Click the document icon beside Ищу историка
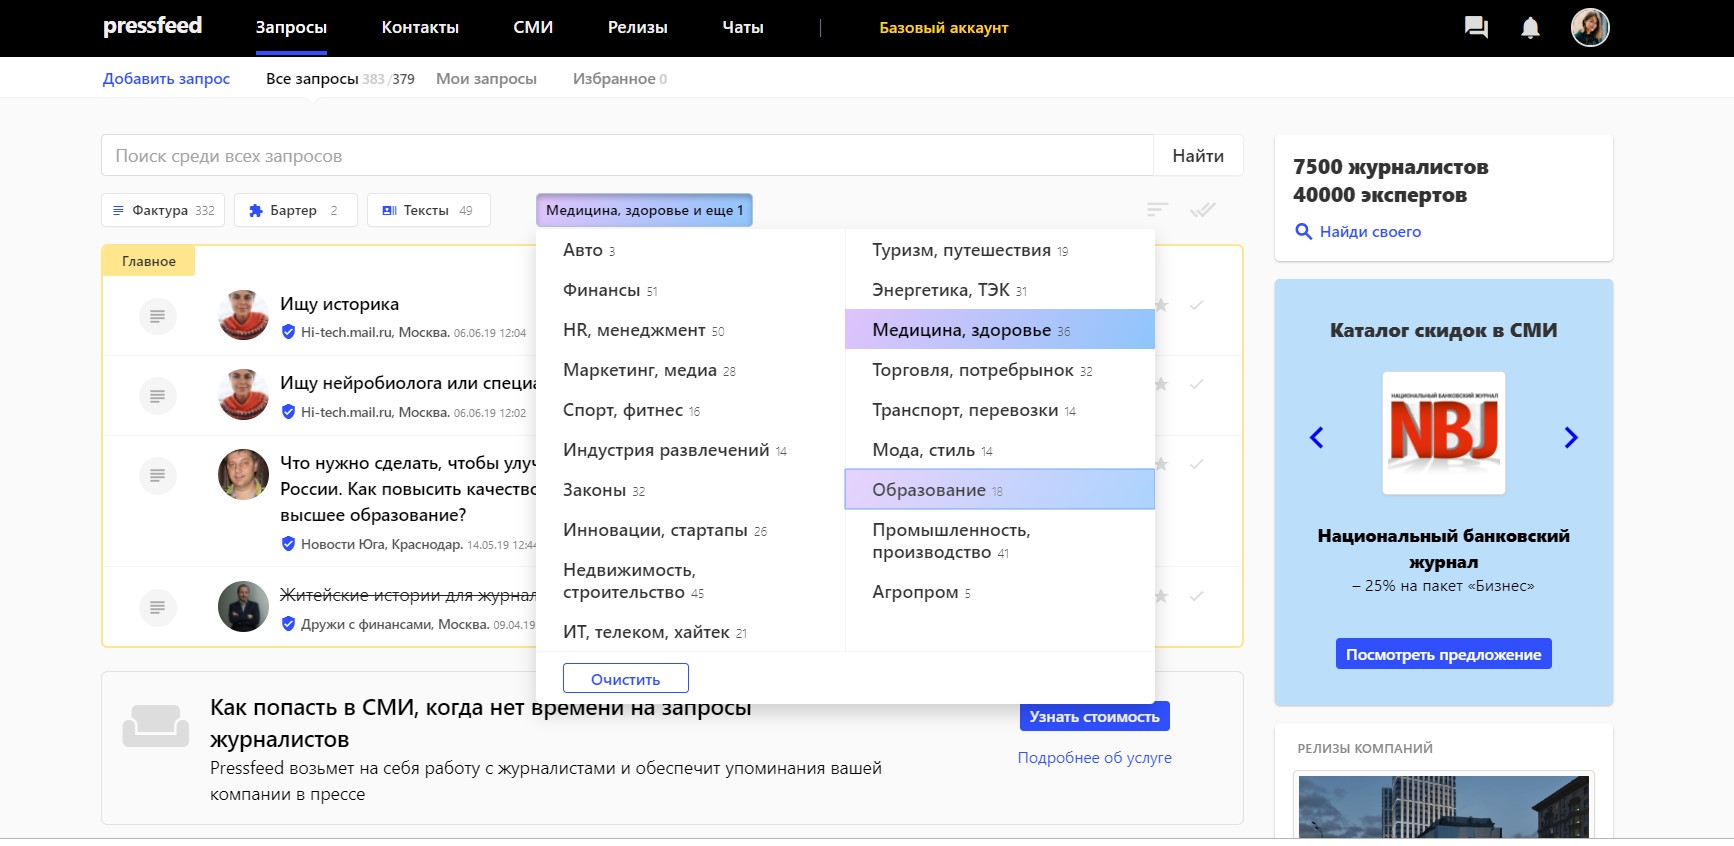This screenshot has width=1734, height=846. pos(157,317)
